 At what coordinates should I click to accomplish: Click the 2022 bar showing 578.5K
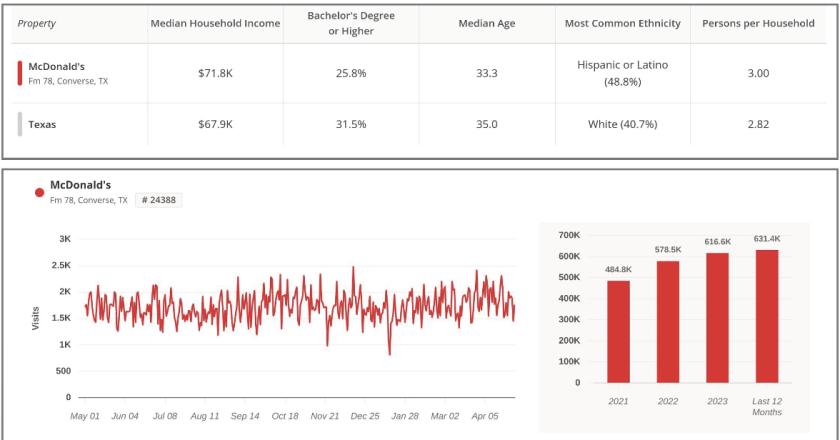tap(668, 321)
